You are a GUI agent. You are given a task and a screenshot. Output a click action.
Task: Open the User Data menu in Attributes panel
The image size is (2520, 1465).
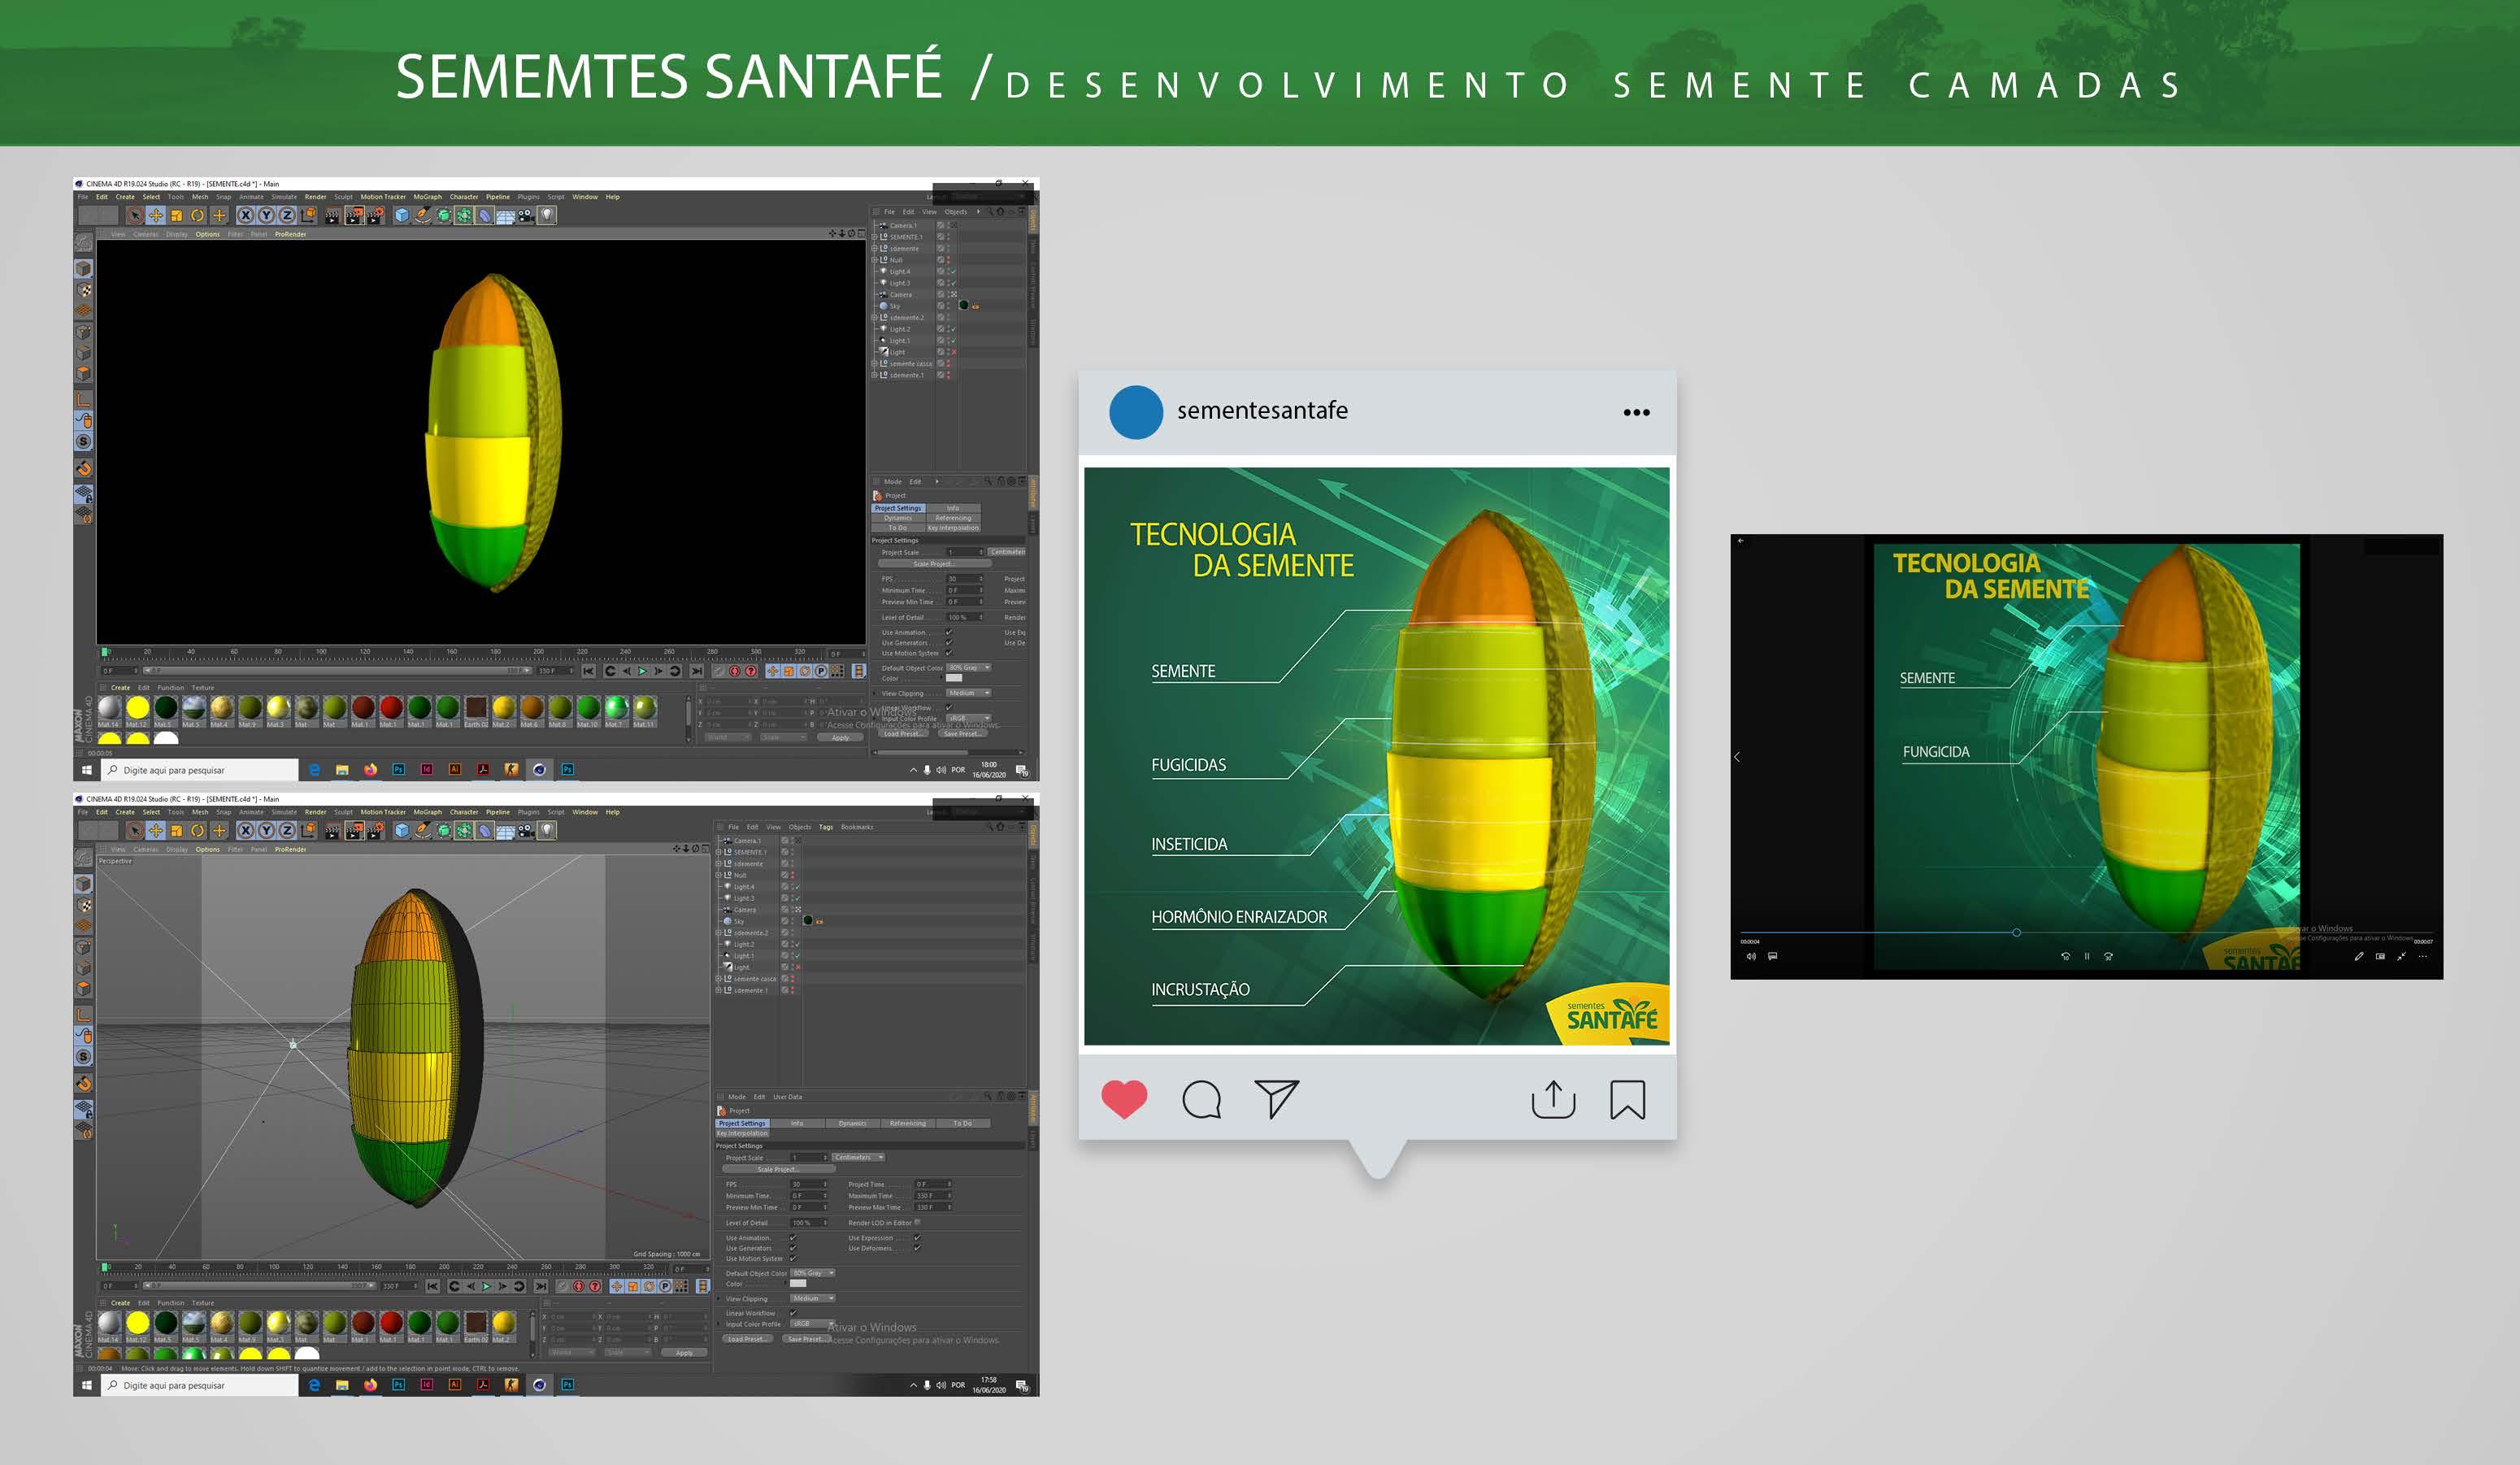click(x=787, y=1097)
